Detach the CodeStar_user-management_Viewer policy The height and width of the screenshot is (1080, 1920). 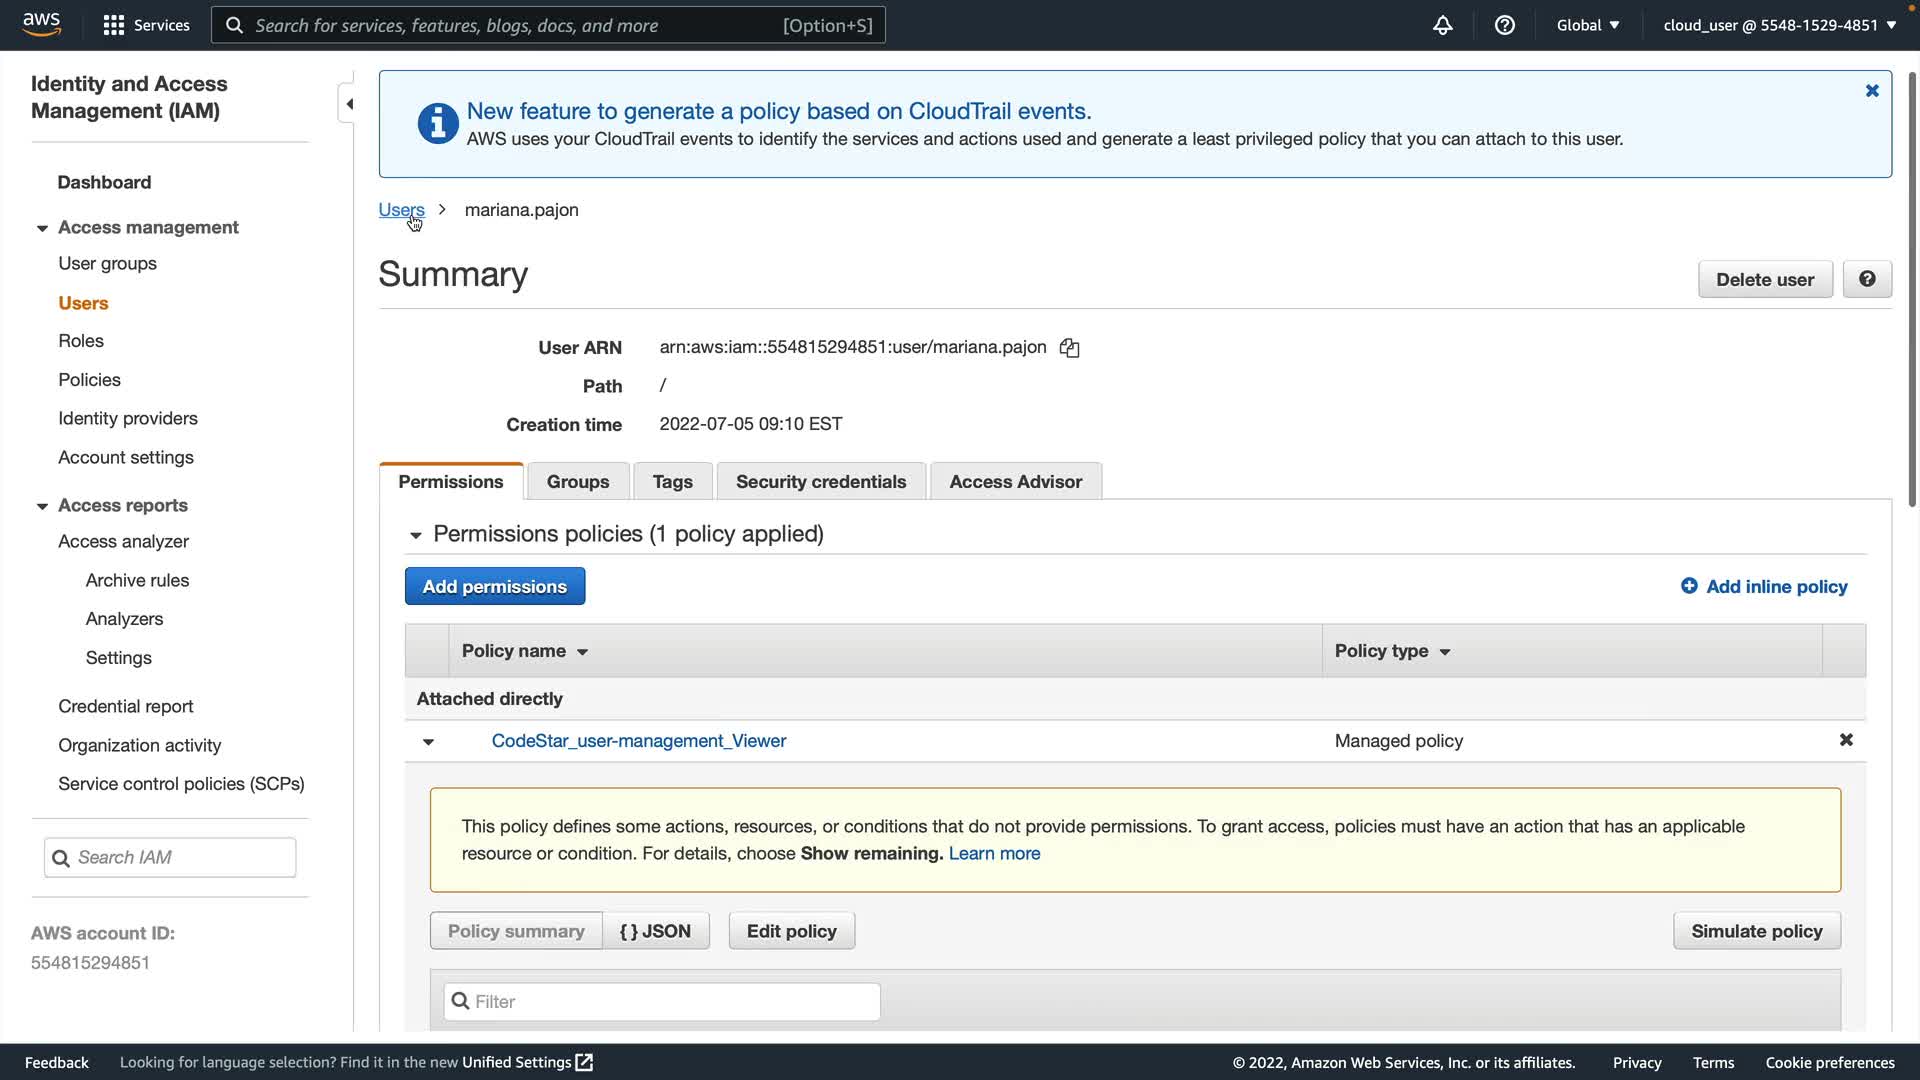tap(1846, 740)
